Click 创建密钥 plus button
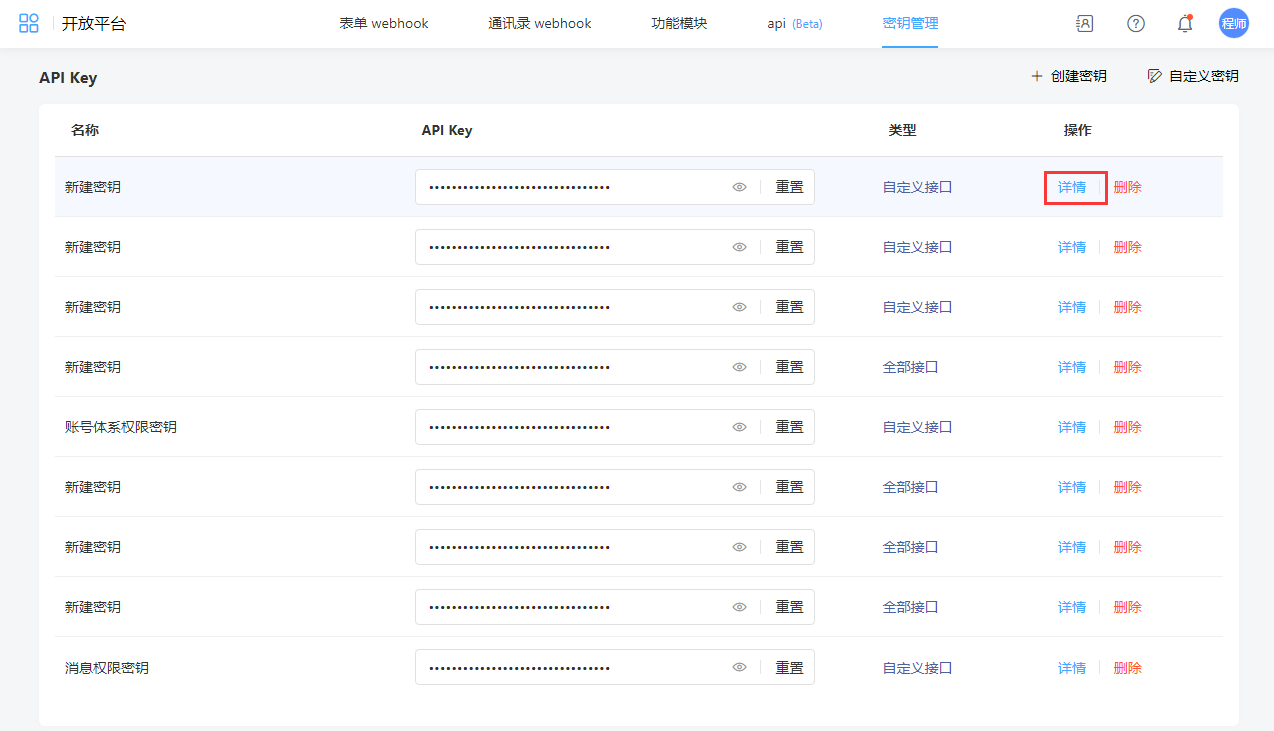The width and height of the screenshot is (1274, 731). tap(1069, 76)
